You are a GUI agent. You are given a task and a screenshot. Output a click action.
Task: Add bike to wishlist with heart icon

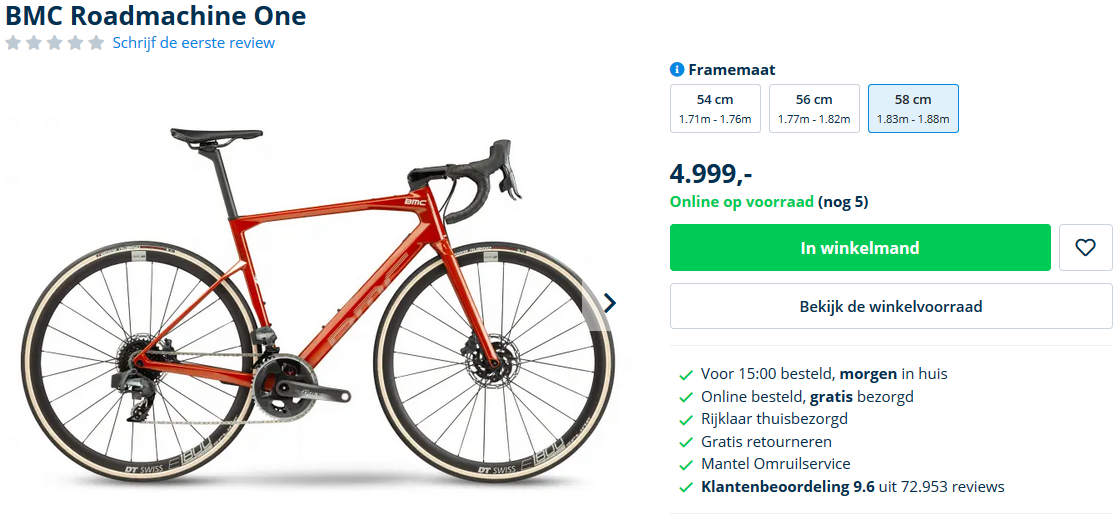(x=1085, y=248)
